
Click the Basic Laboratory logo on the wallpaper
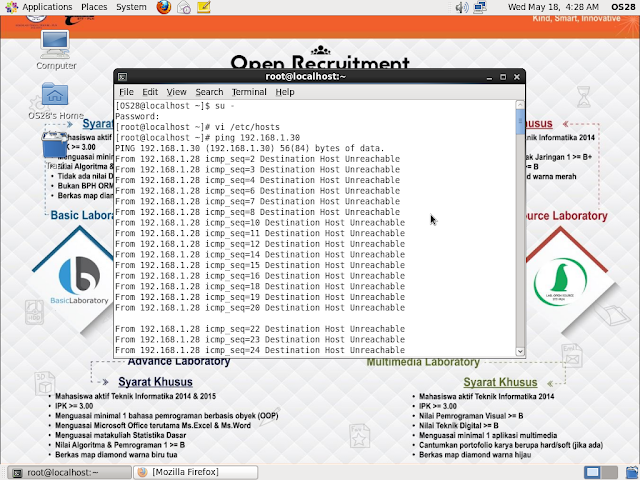[79, 280]
